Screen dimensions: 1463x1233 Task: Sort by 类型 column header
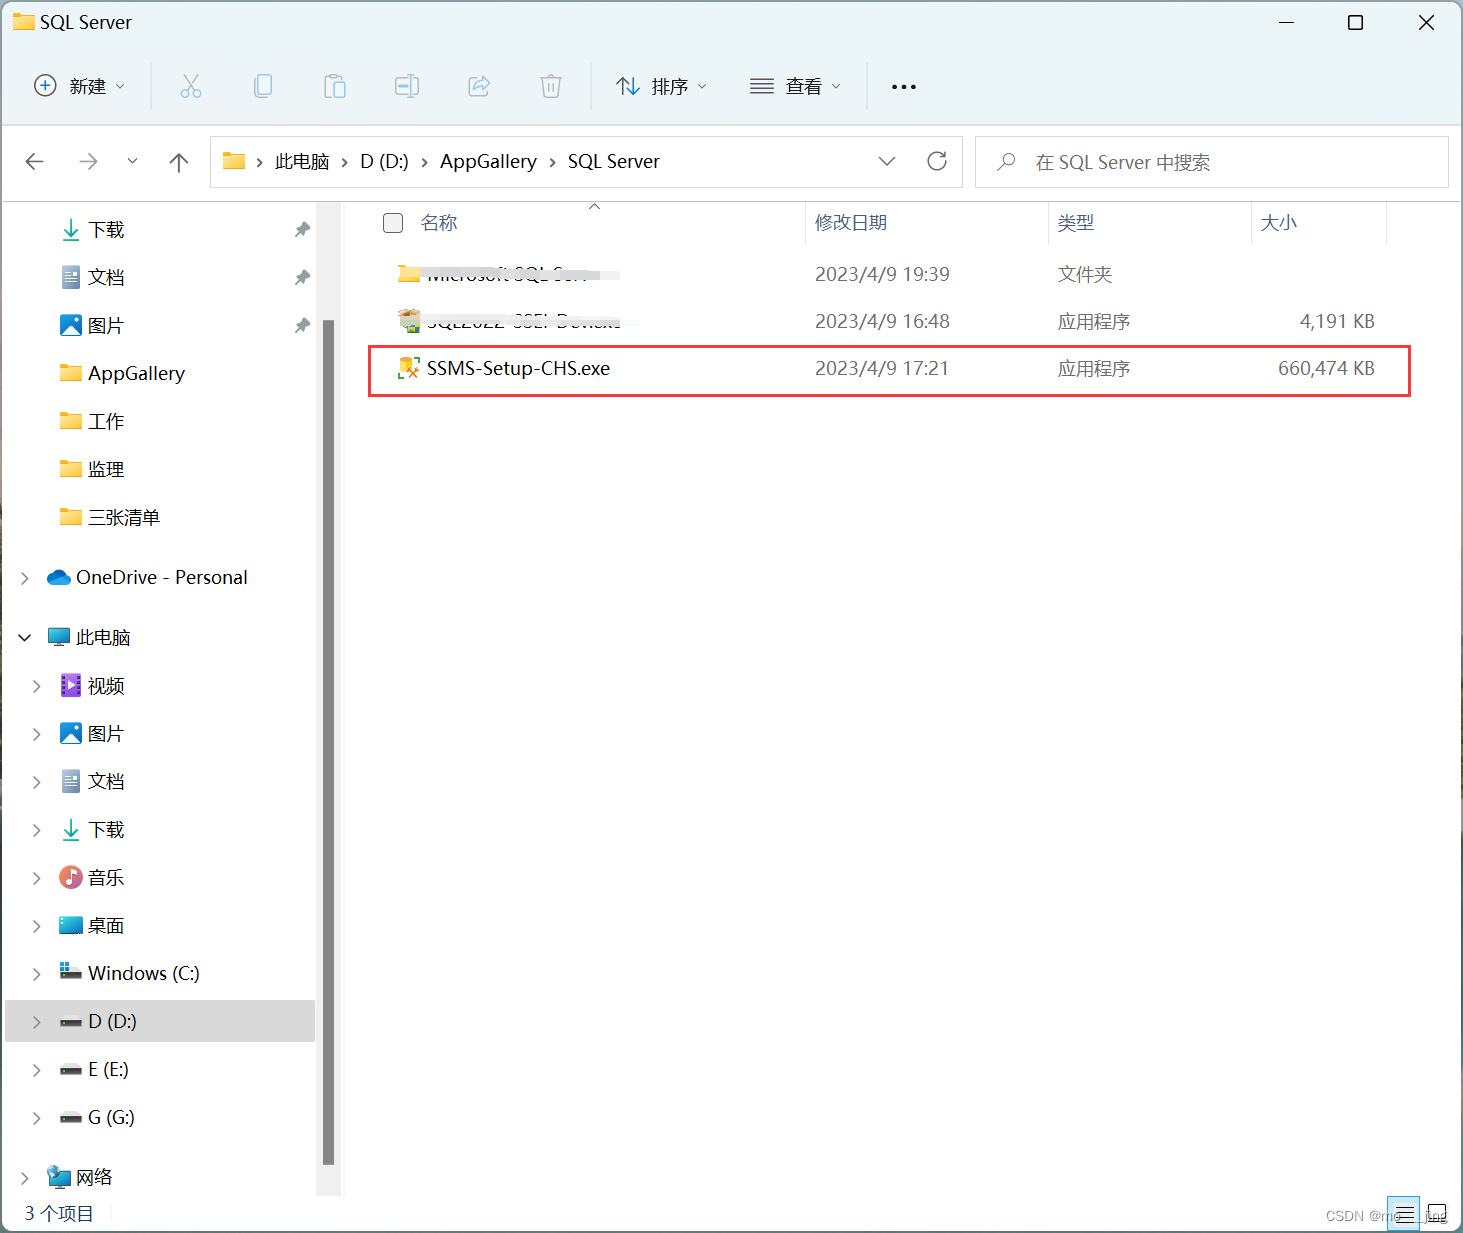(x=1076, y=223)
